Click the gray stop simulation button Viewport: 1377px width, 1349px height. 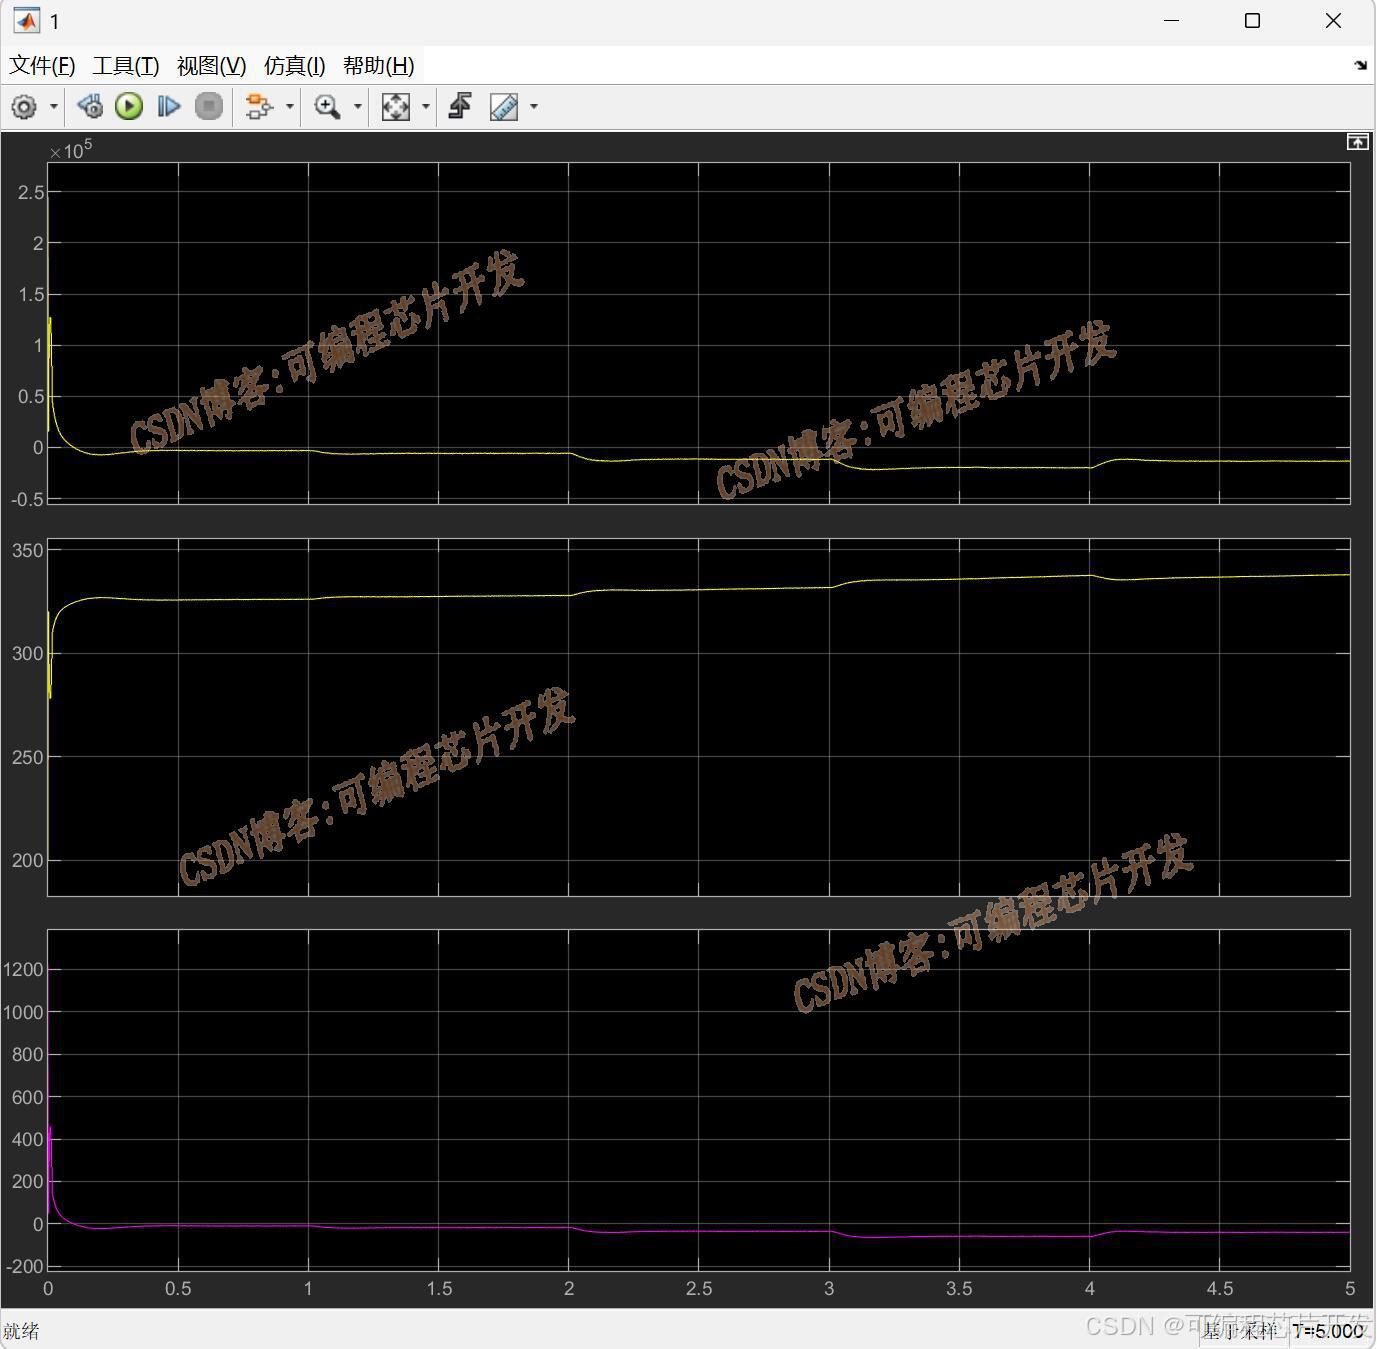click(208, 106)
